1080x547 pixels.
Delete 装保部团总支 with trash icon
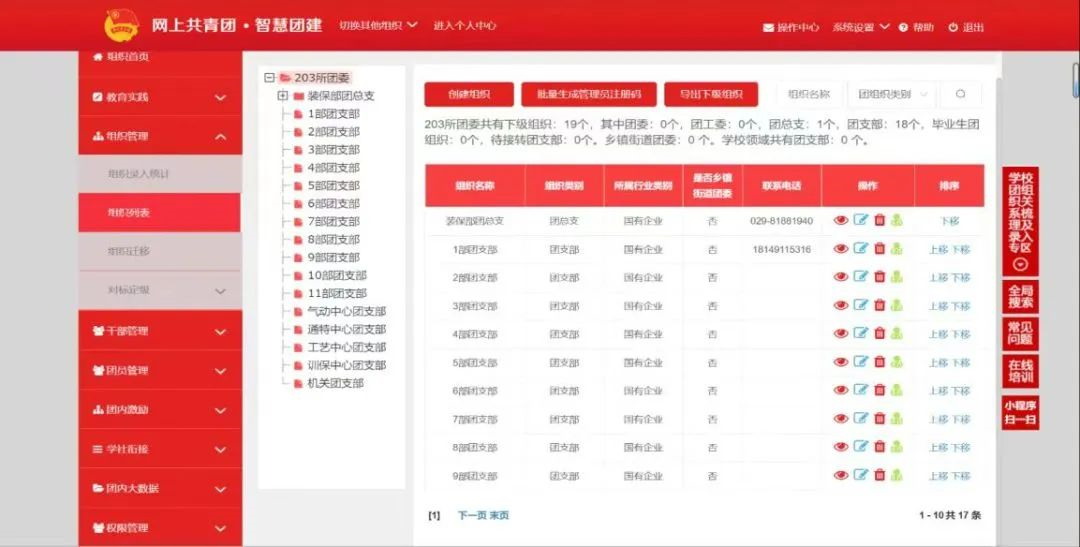[880, 220]
